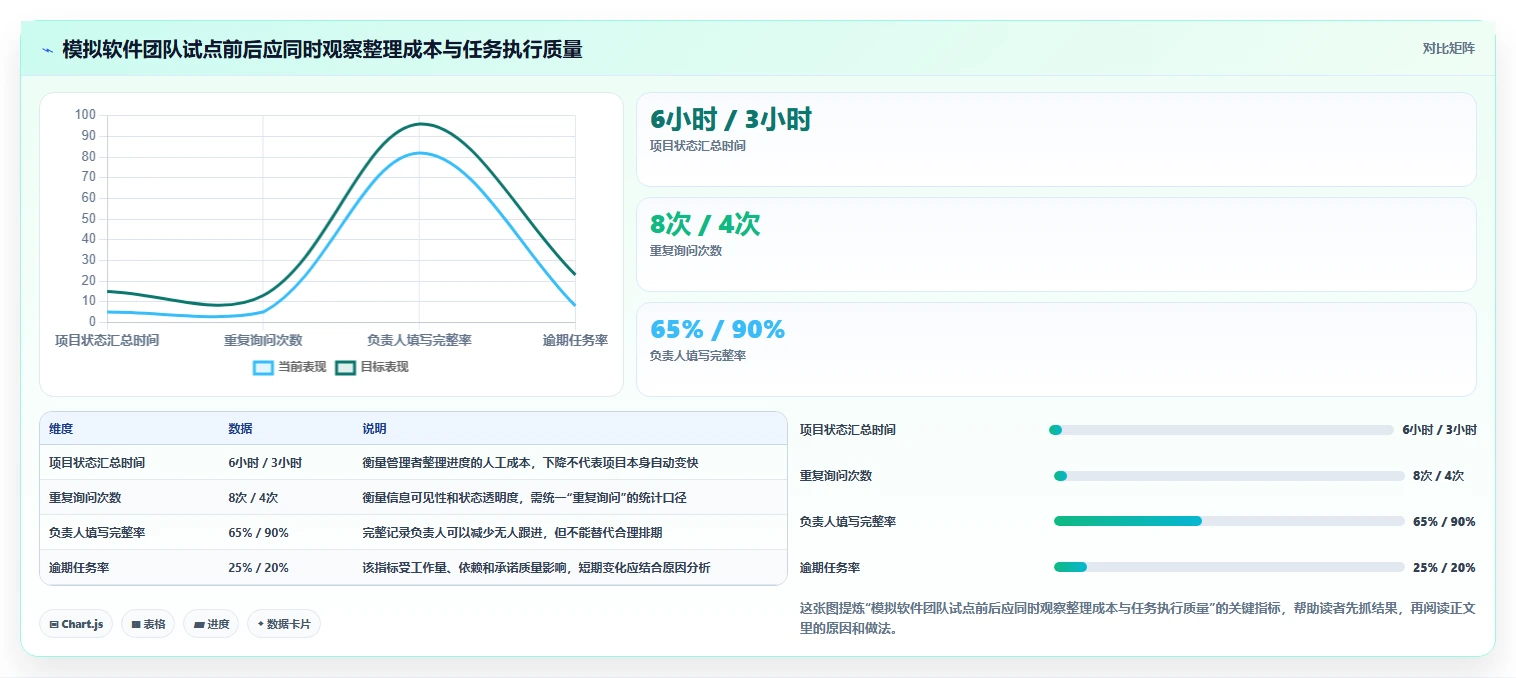Click the 进度 tag chip

(211, 624)
